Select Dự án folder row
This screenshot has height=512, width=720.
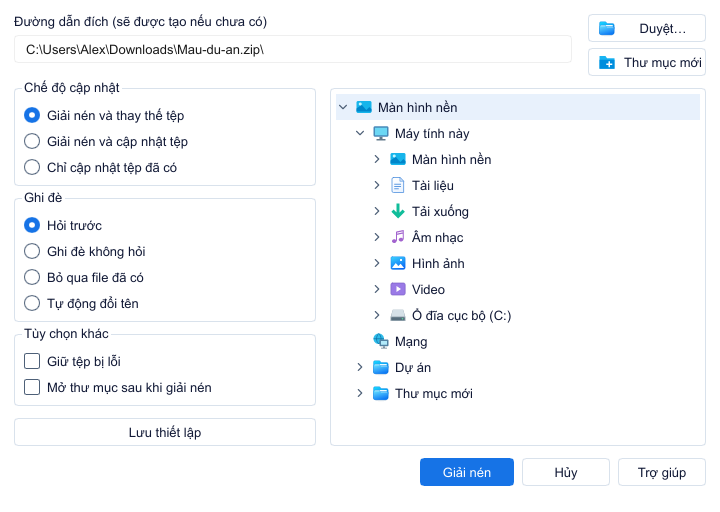click(518, 367)
